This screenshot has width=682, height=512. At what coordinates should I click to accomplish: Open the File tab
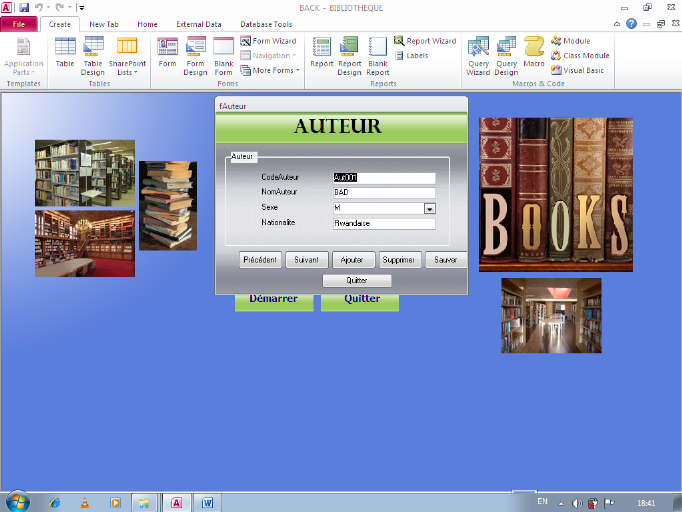click(19, 24)
